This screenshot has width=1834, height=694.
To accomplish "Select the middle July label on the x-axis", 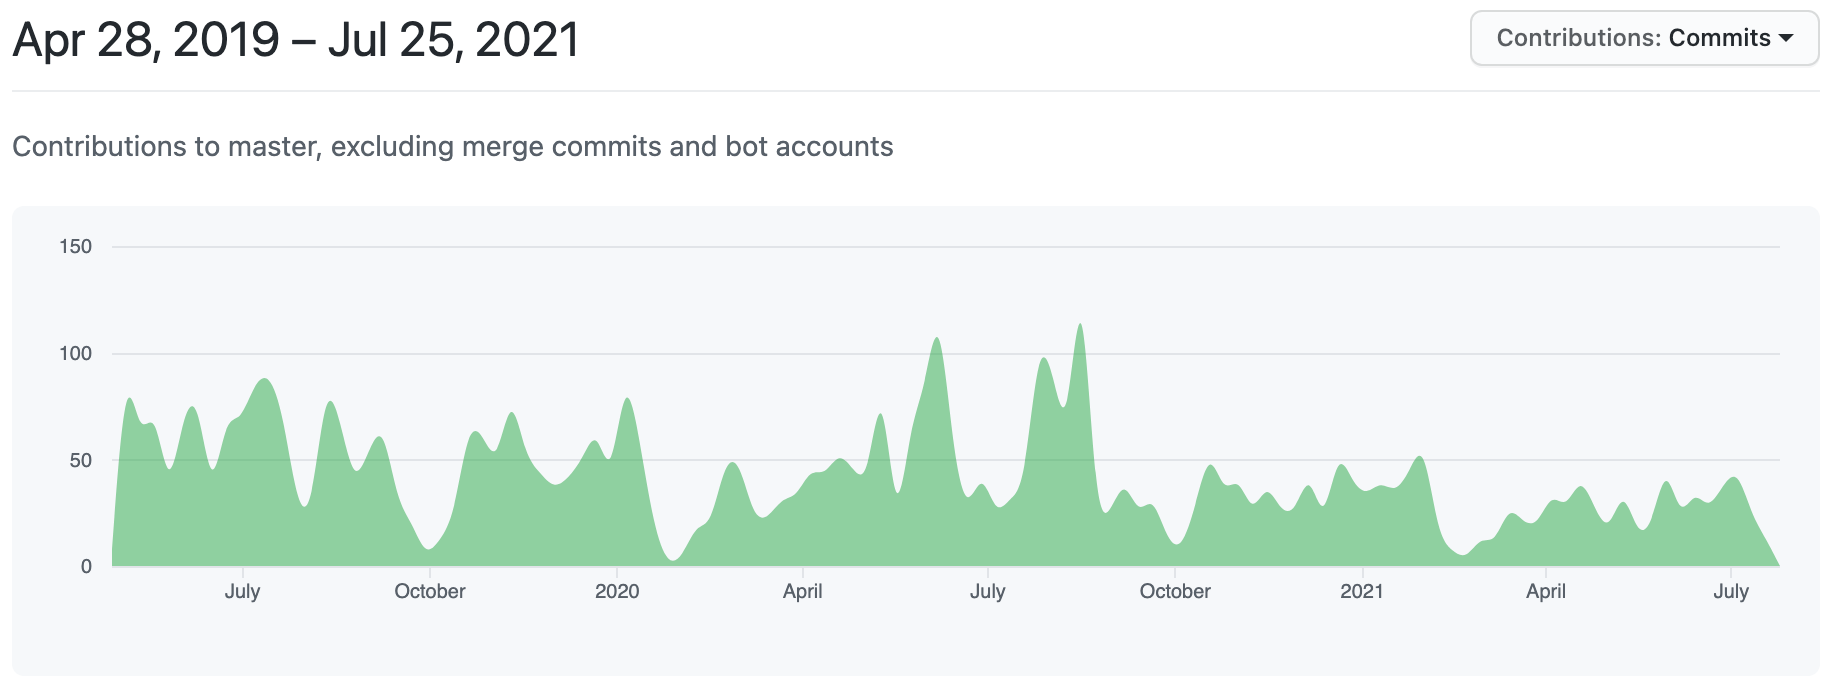I will pyautogui.click(x=987, y=591).
